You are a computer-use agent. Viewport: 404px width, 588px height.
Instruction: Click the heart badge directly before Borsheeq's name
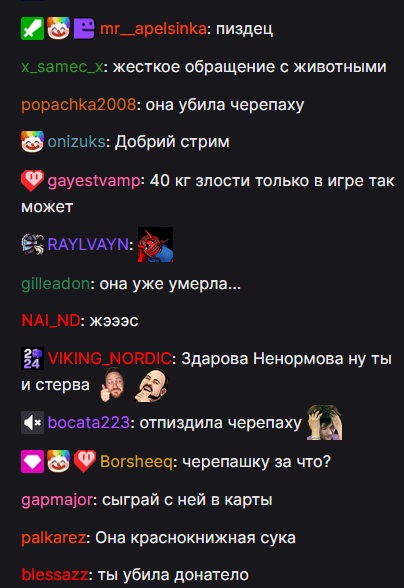(x=84, y=461)
